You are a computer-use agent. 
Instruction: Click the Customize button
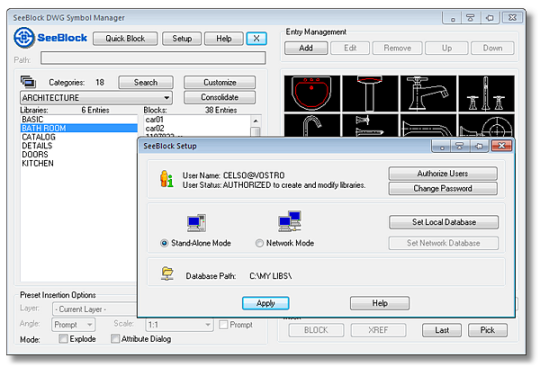click(220, 82)
